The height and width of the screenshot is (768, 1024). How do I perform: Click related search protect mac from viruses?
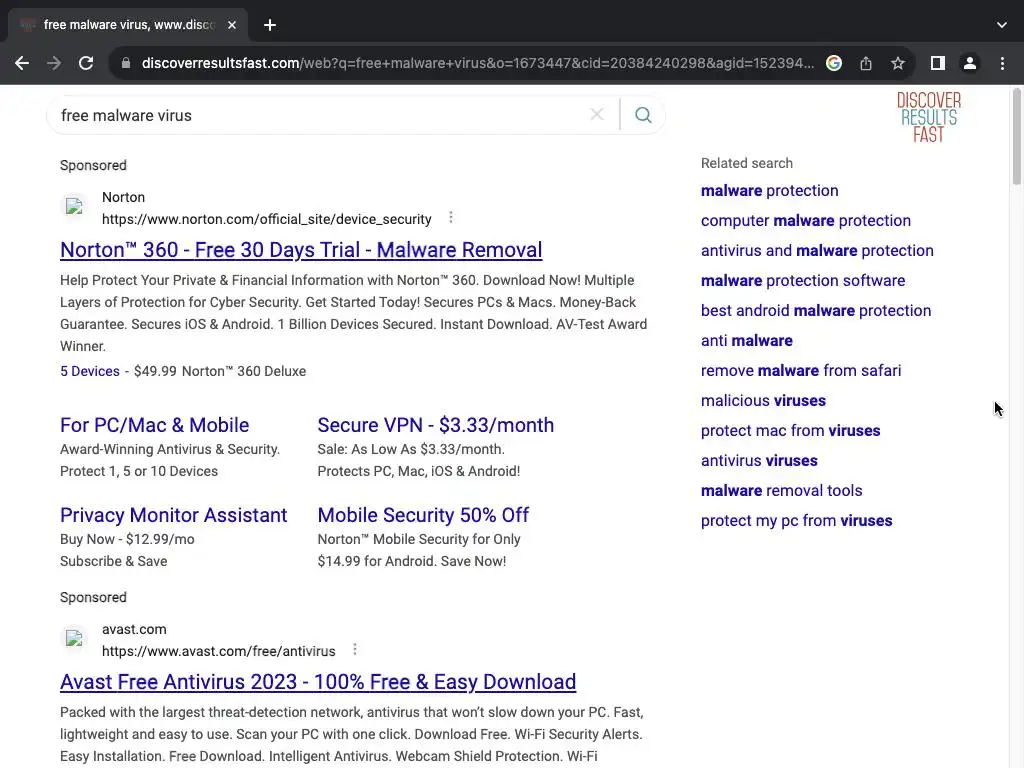(x=790, y=431)
